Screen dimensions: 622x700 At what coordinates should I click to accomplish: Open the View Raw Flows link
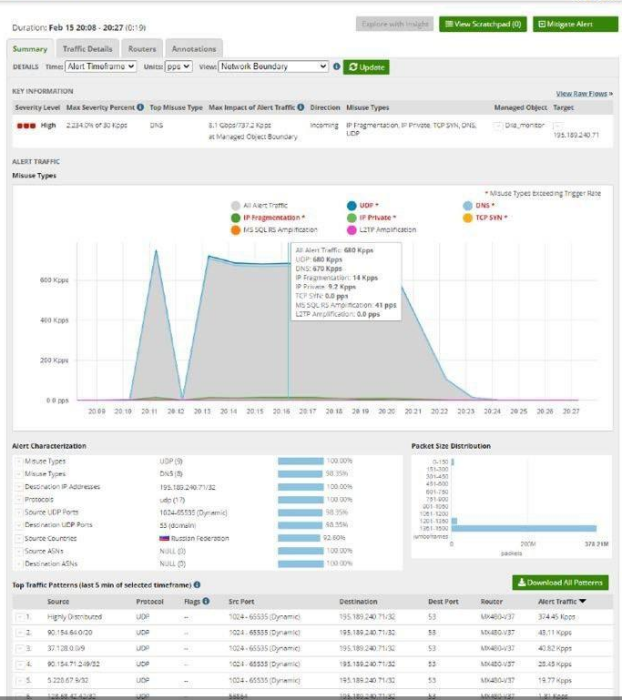(x=584, y=93)
